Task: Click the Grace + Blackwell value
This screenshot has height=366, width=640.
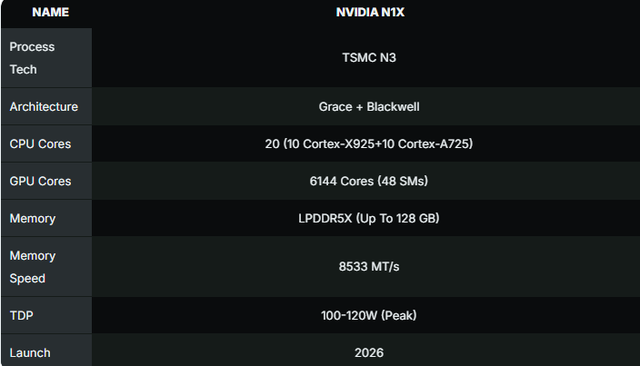Action: pyautogui.click(x=369, y=106)
